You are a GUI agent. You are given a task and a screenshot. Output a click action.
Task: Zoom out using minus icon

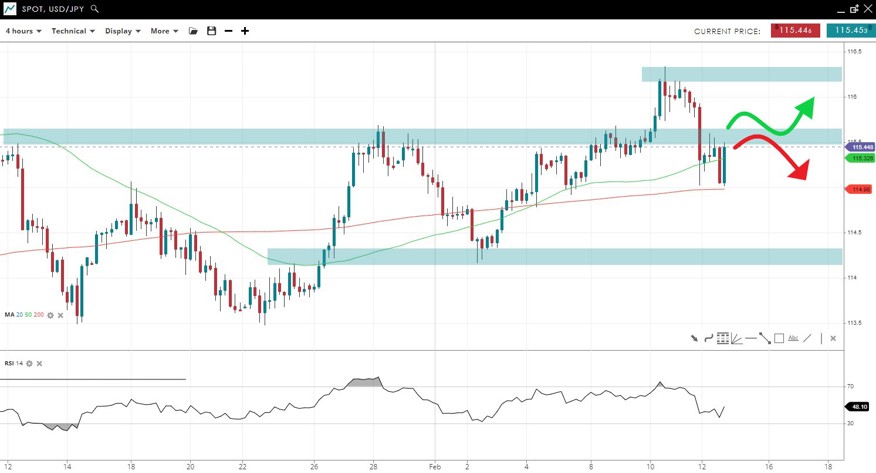click(228, 31)
